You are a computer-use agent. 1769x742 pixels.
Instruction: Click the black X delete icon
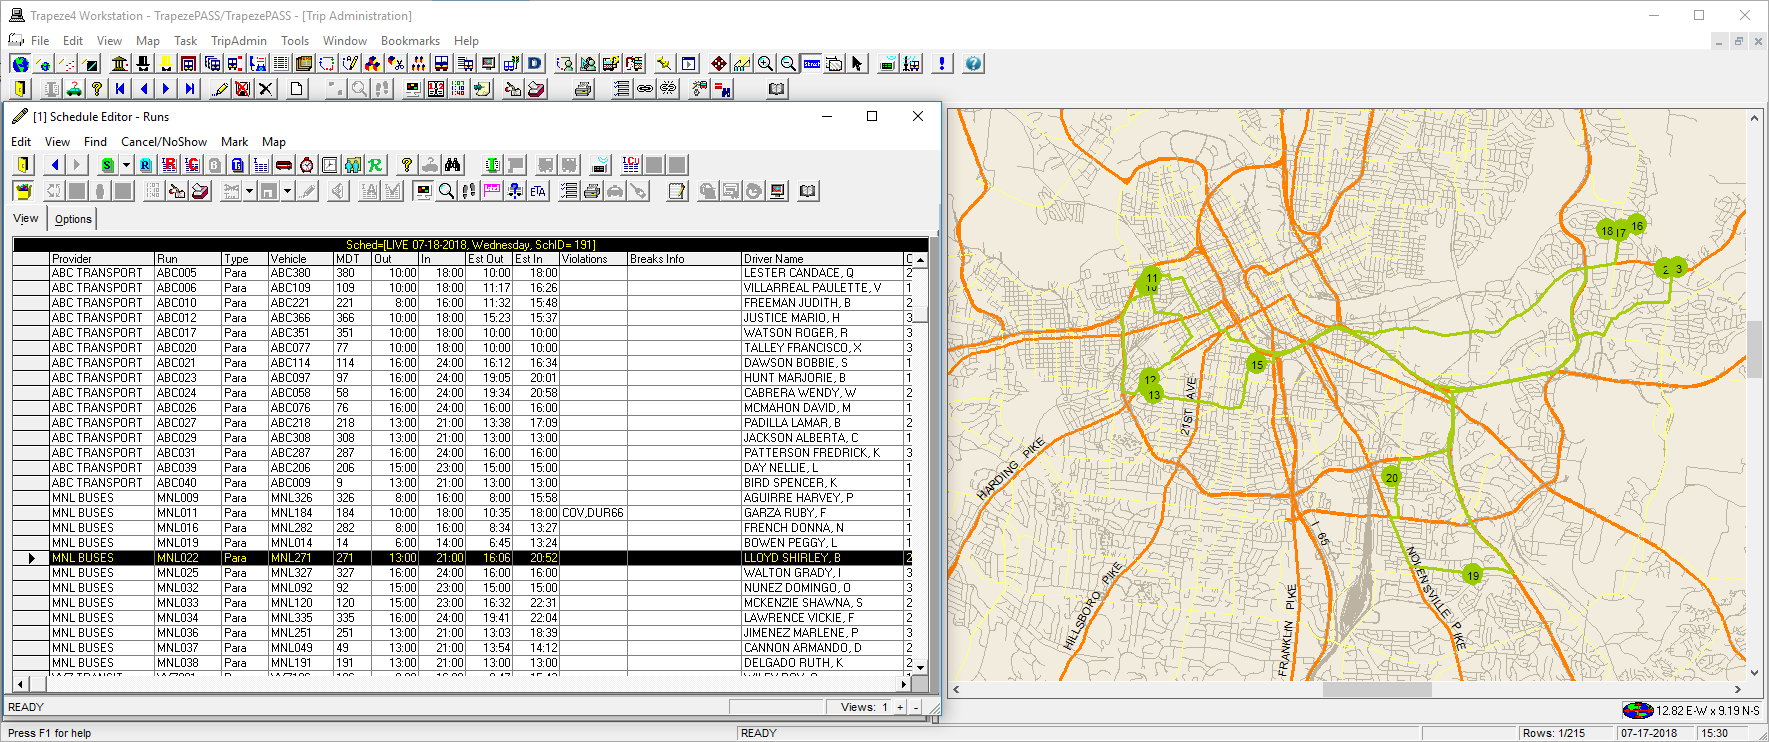click(265, 89)
